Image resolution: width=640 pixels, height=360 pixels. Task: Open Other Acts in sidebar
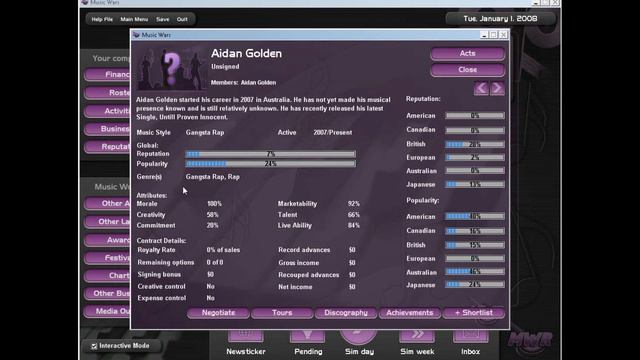point(107,203)
